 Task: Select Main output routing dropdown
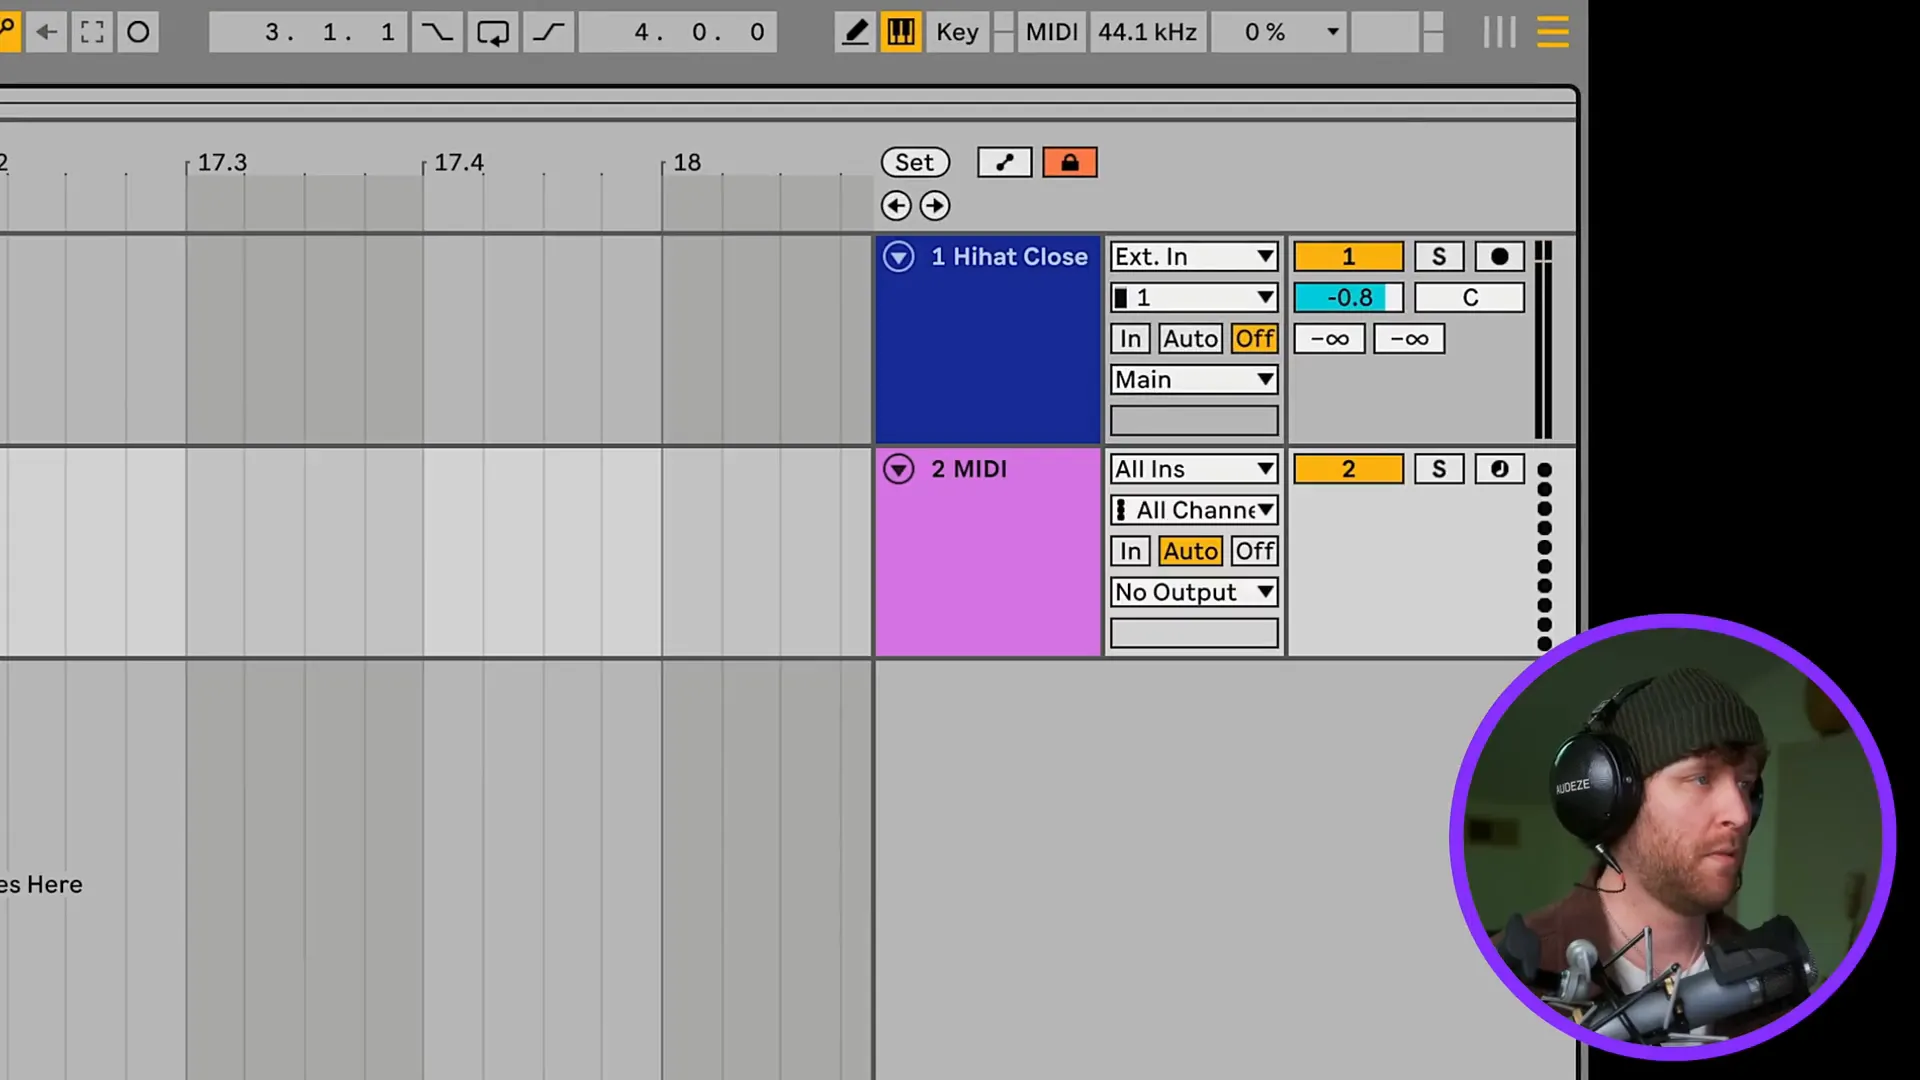coord(1191,378)
